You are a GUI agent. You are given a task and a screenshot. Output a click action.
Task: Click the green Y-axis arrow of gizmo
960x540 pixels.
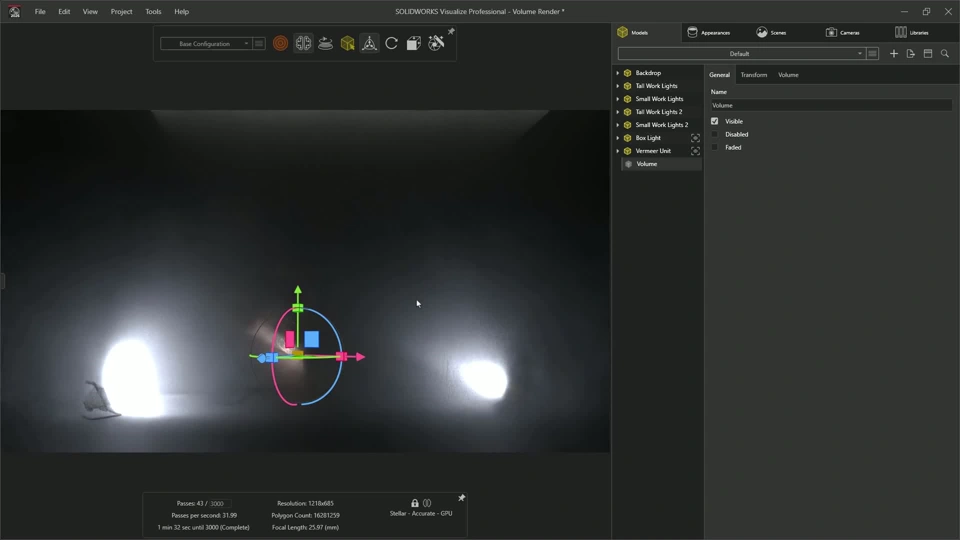pos(298,290)
